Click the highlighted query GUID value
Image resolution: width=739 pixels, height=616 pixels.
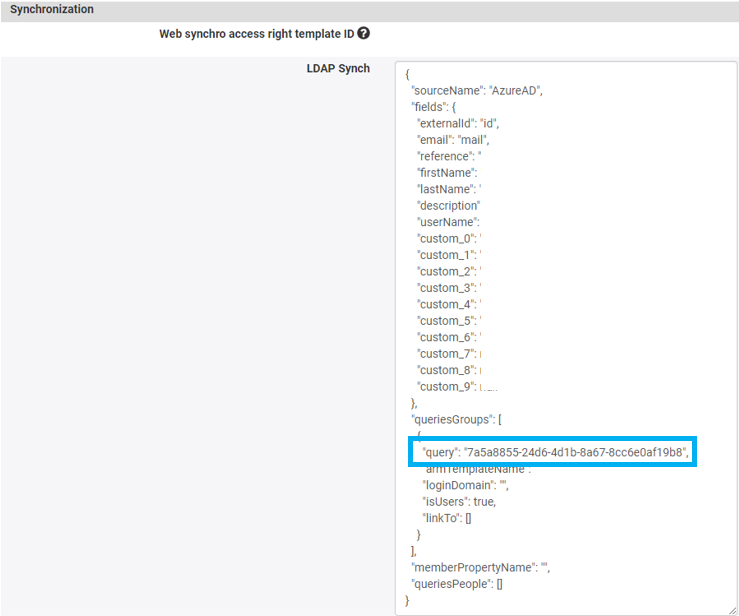(x=576, y=453)
